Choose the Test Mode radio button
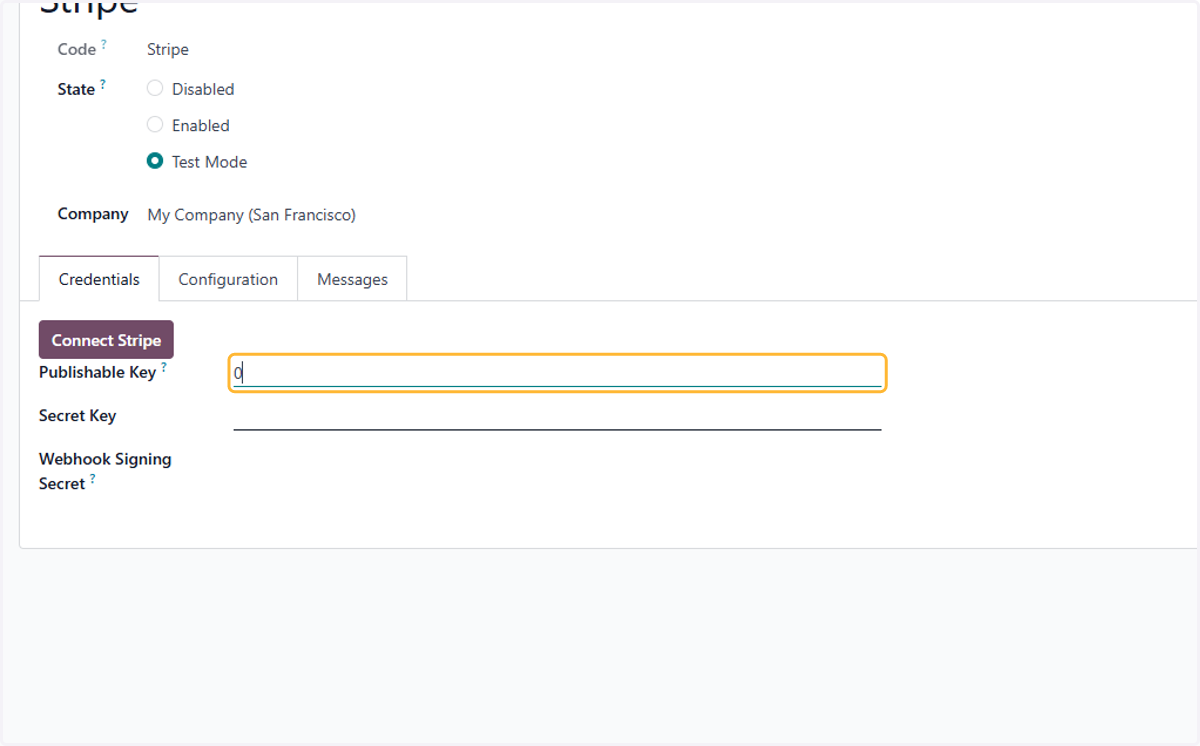The width and height of the screenshot is (1200, 746). pos(155,161)
